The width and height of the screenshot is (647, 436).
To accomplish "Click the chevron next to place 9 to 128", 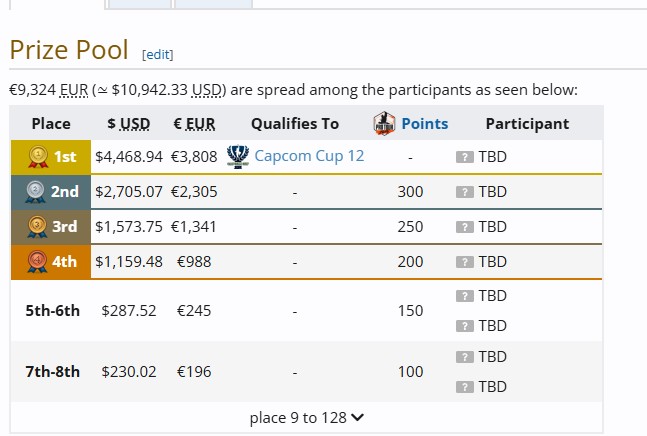I will (x=357, y=417).
